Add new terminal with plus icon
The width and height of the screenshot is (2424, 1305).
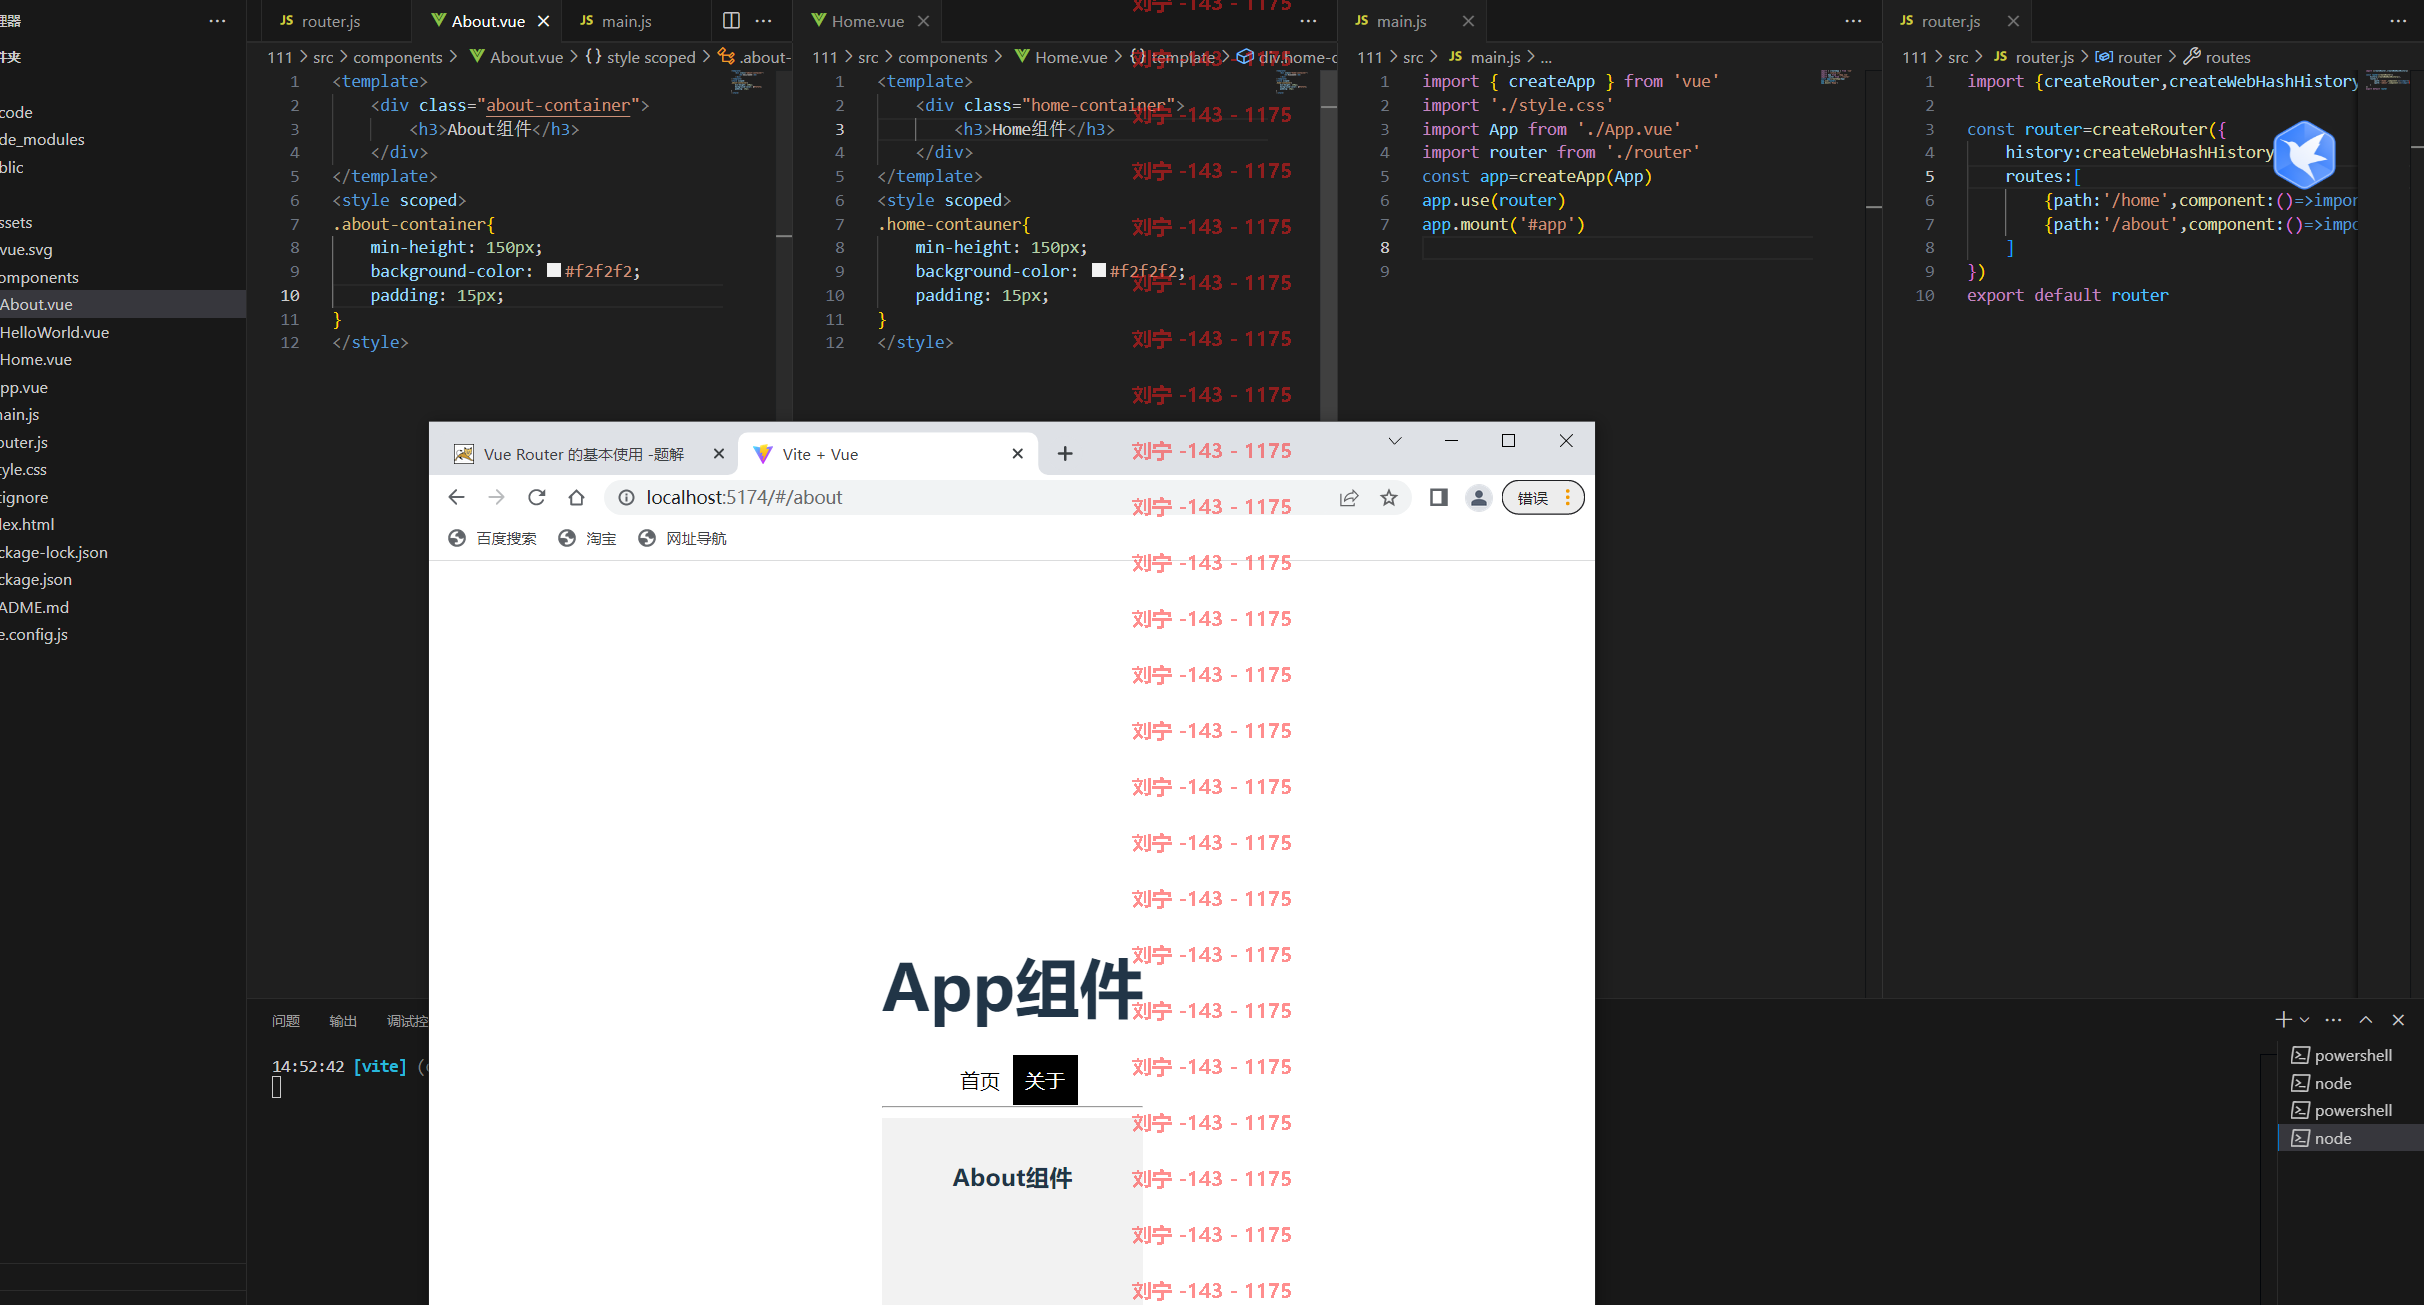pos(2283,1020)
